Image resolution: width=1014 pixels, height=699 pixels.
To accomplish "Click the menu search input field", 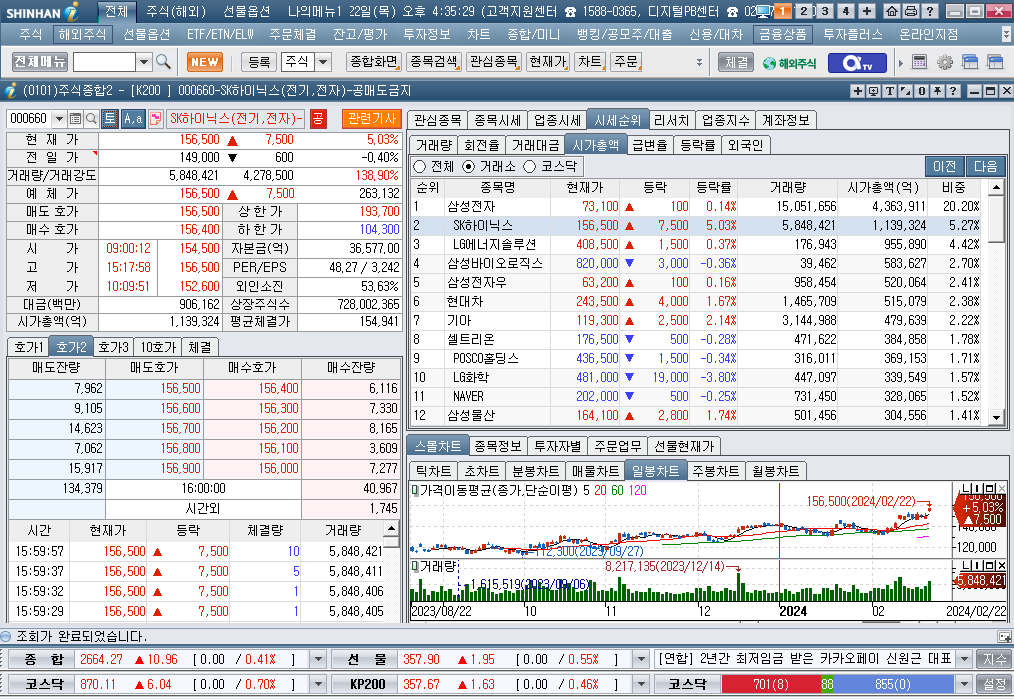I will tap(104, 62).
